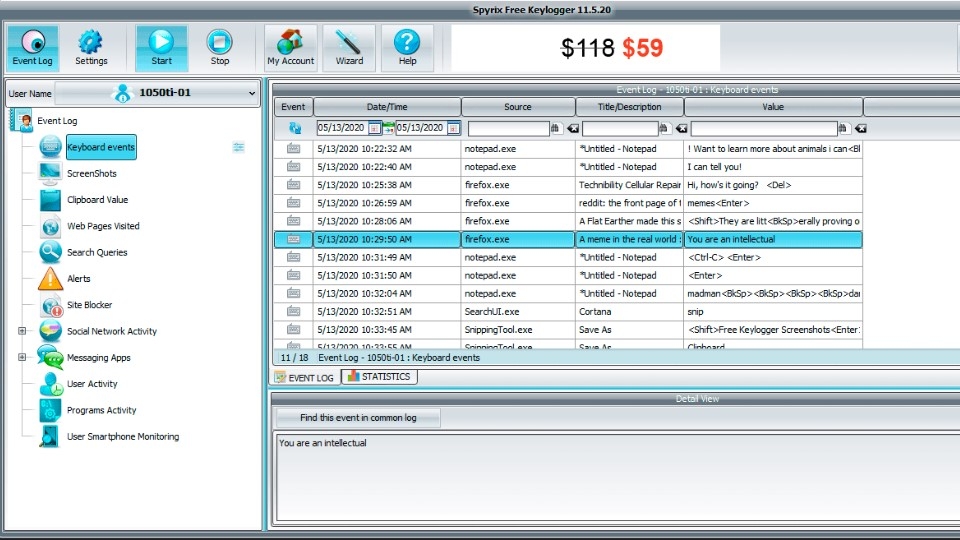Click the Stop monitoring button
Screen dimensions: 960x540
[220, 48]
